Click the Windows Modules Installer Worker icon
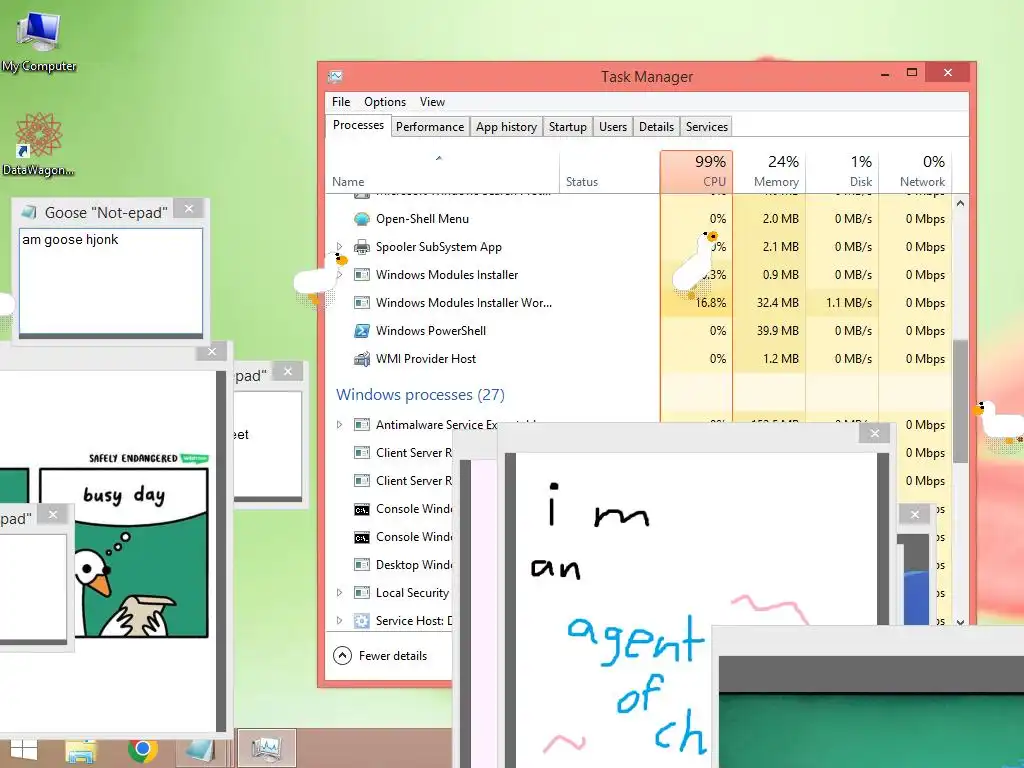Screen dimensions: 1024x768 362,303
